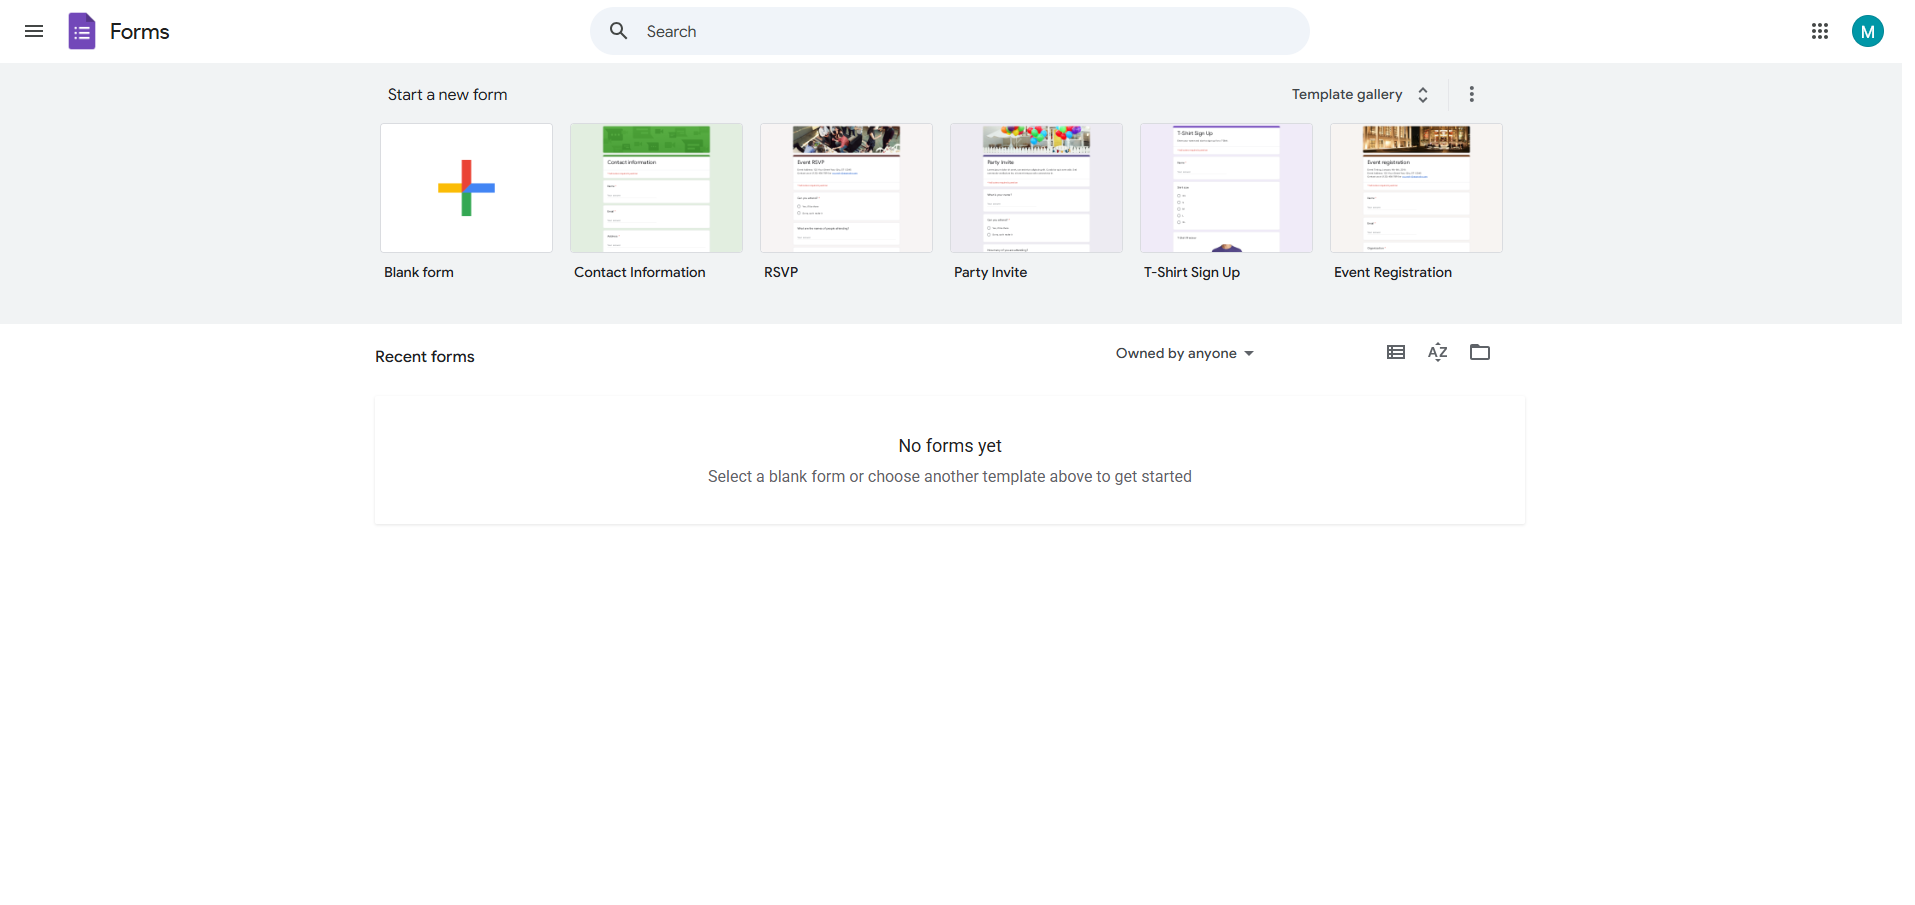This screenshot has width=1915, height=905.
Task: Start the Event Registration template
Action: pos(1416,188)
